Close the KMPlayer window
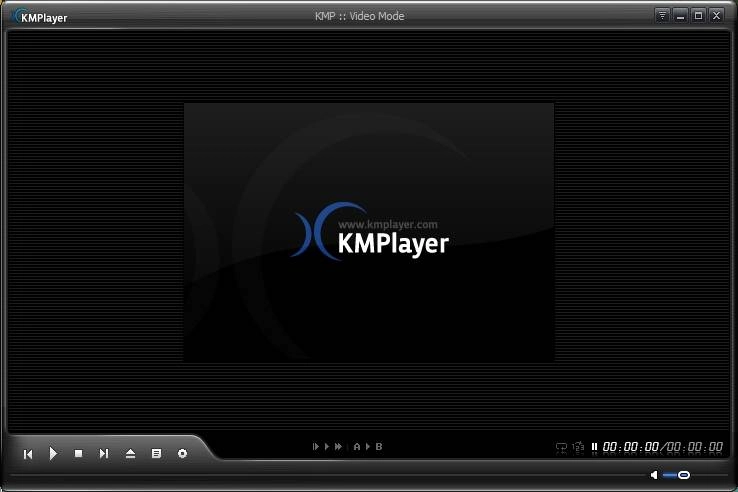The width and height of the screenshot is (738, 492). pyautogui.click(x=716, y=16)
